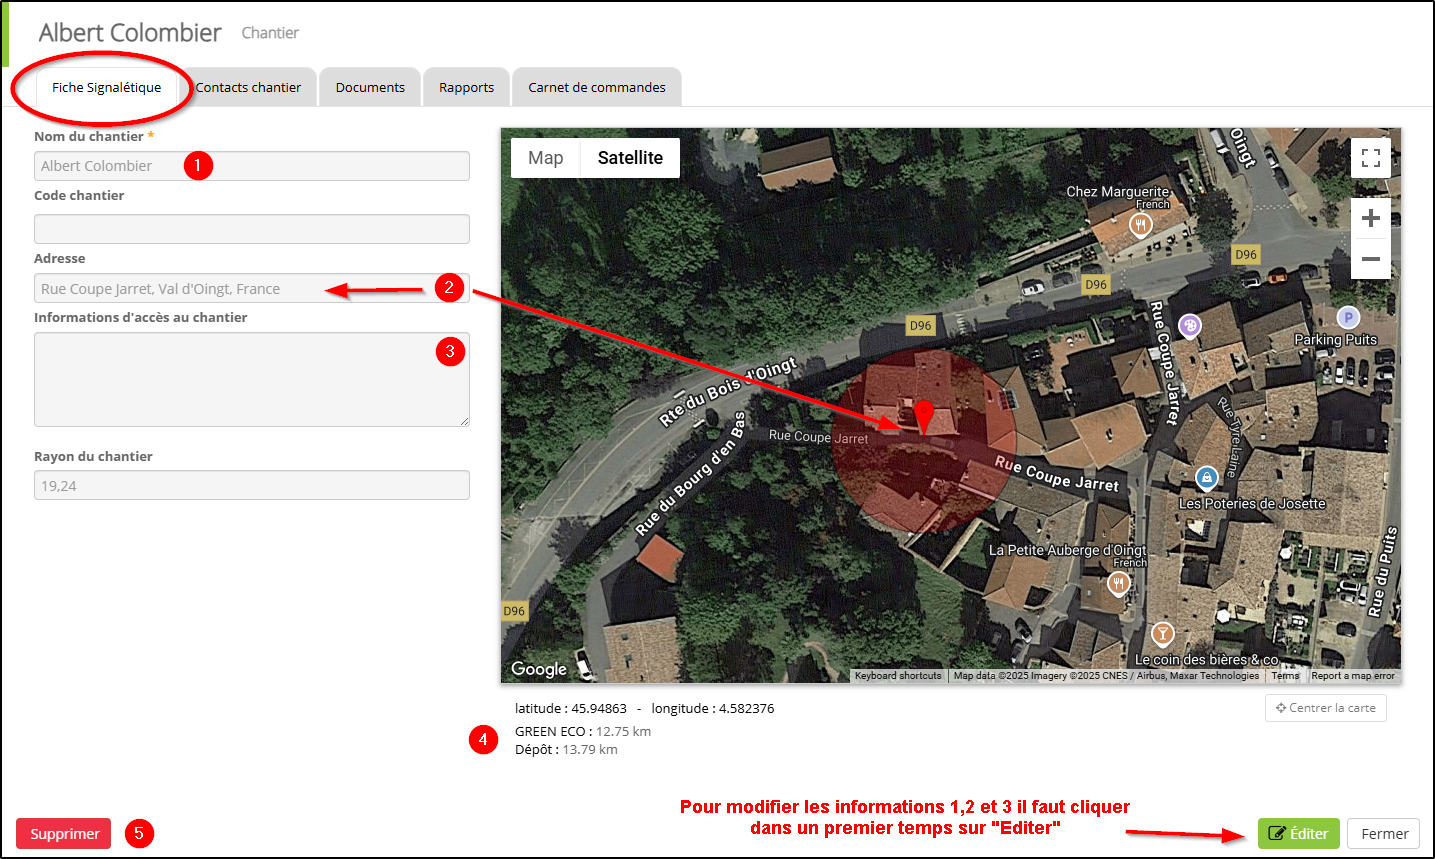This screenshot has height=859, width=1435.
Task: Click the purple marker near Rue Coupe Jarret
Action: (1189, 325)
